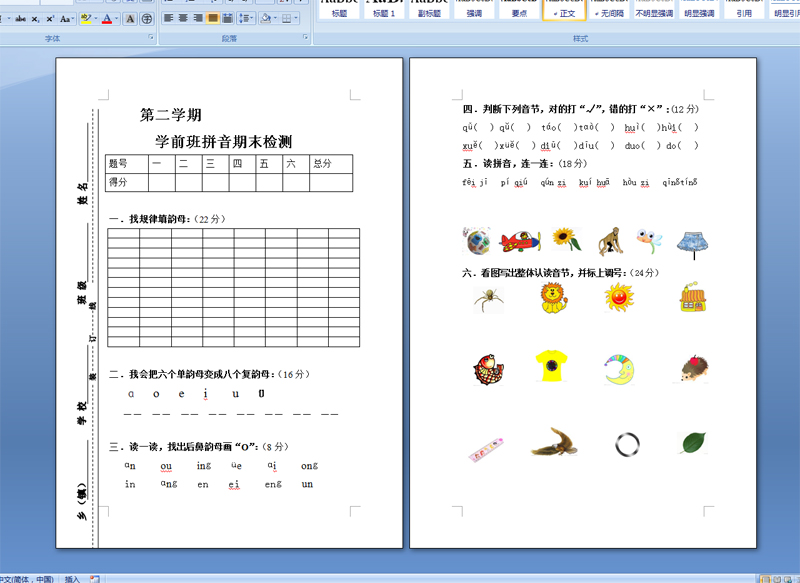Open the Change Case (Aa) menu
This screenshot has width=800, height=583.
[x=67, y=19]
